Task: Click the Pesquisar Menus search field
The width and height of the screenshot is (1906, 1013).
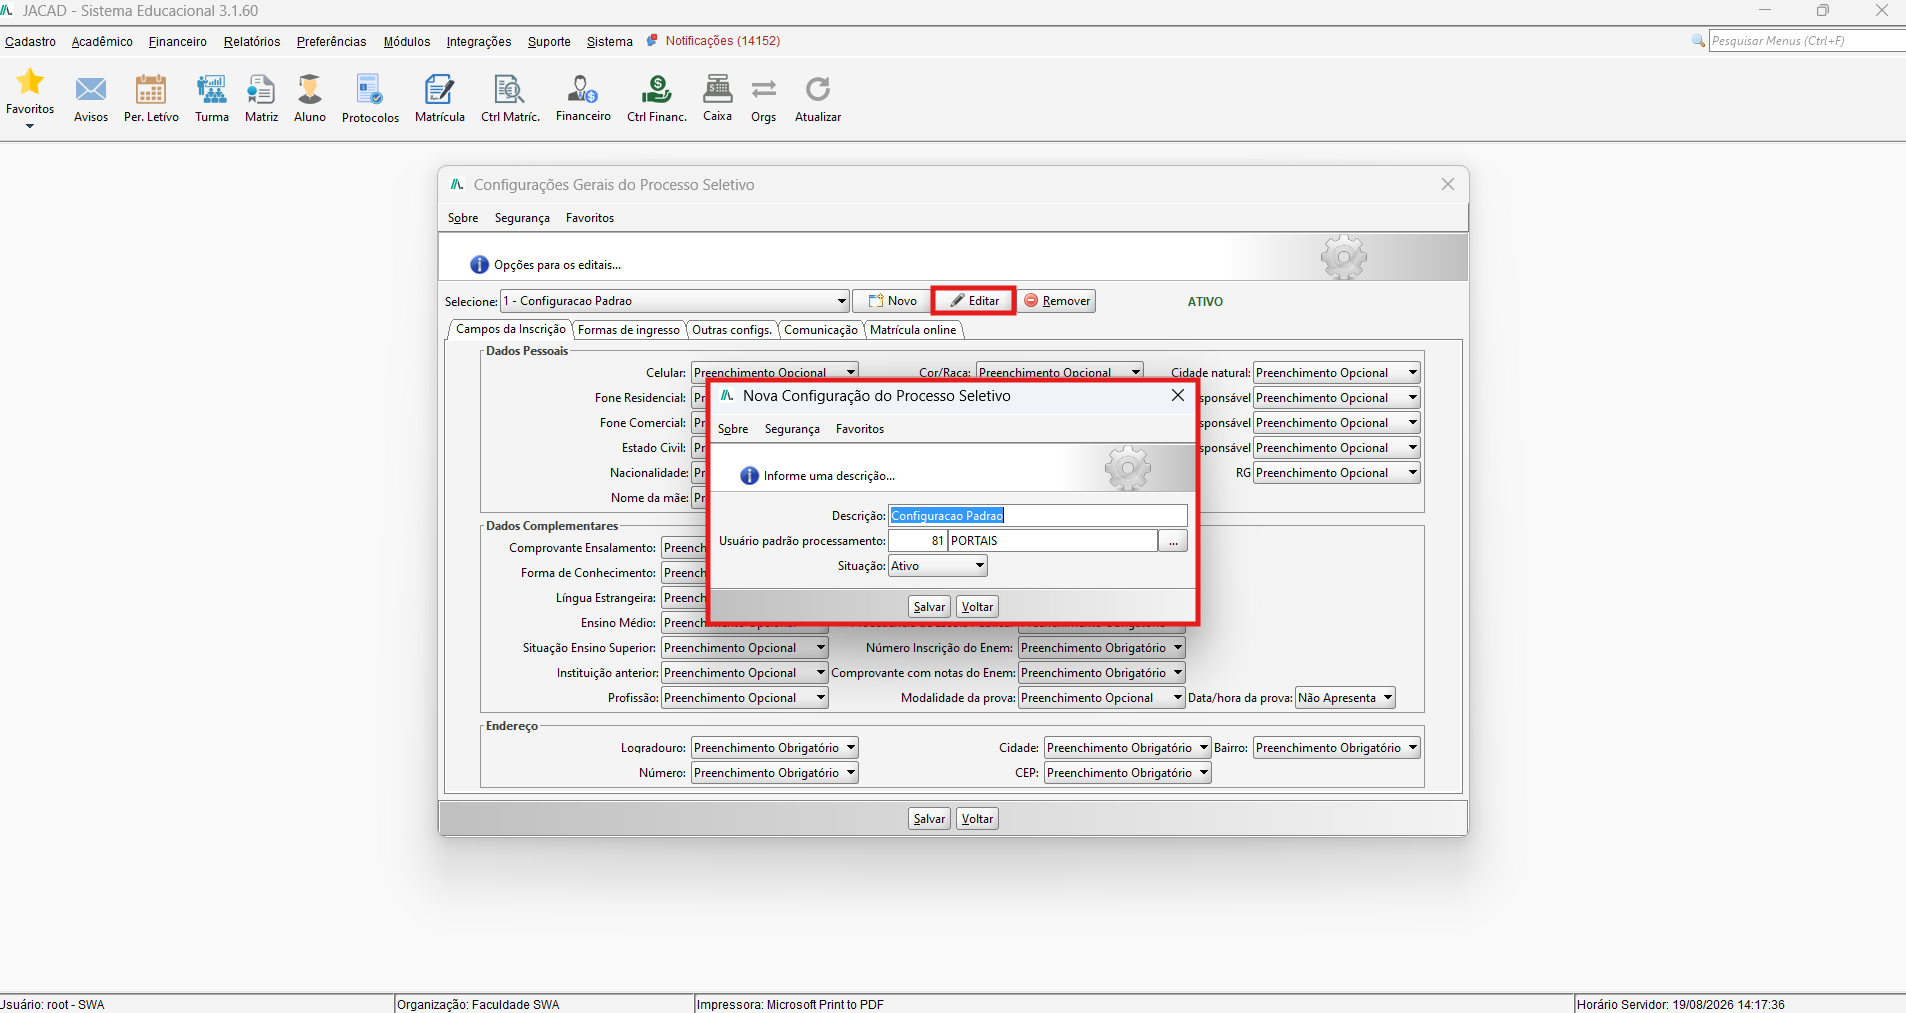Action: point(1807,41)
